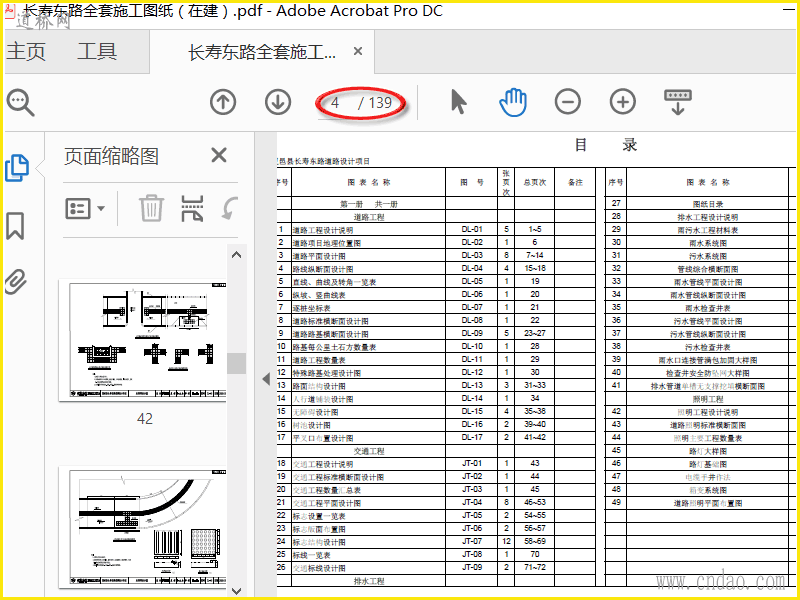Close the 长寿东路全套施工 document tab

pos(358,51)
